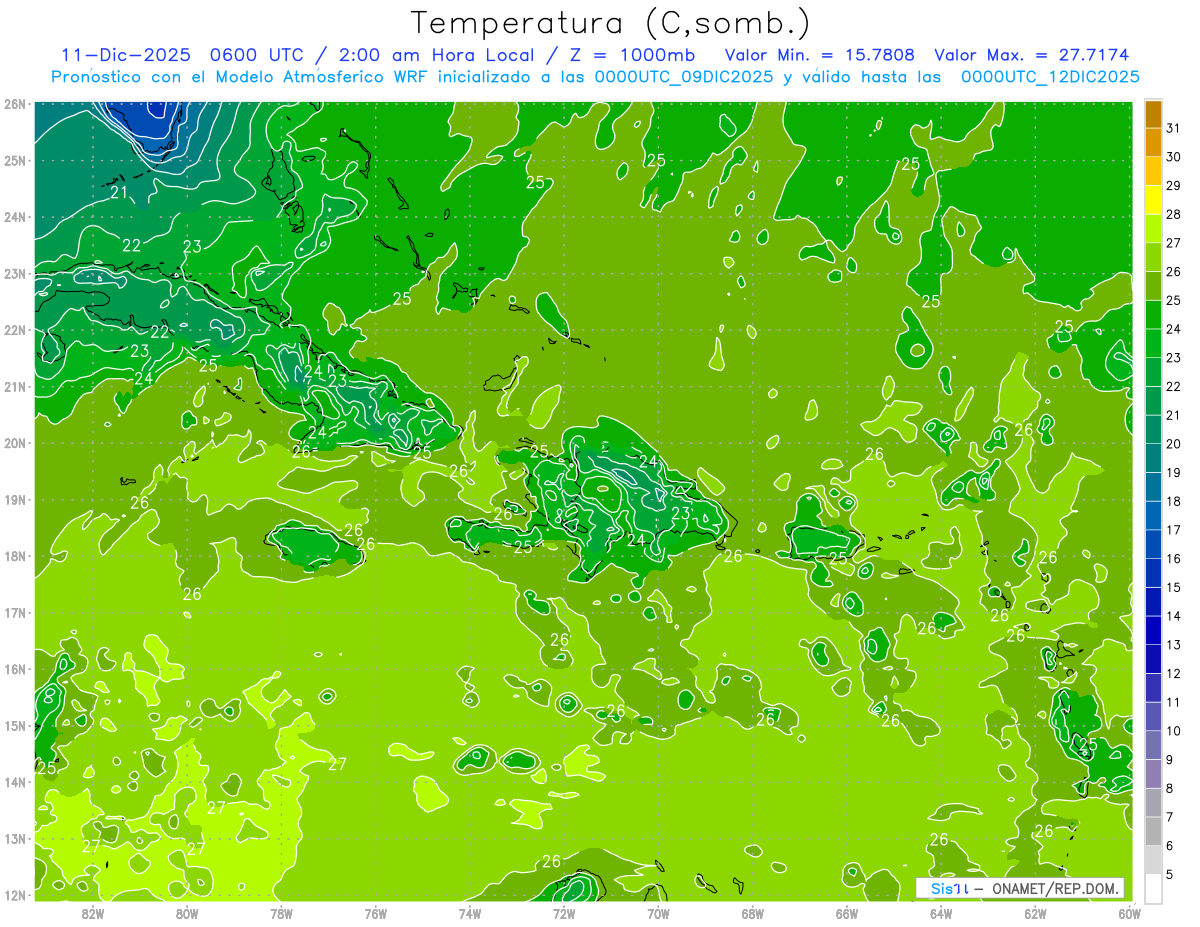Click the '78W' longitude axis label

[281, 913]
